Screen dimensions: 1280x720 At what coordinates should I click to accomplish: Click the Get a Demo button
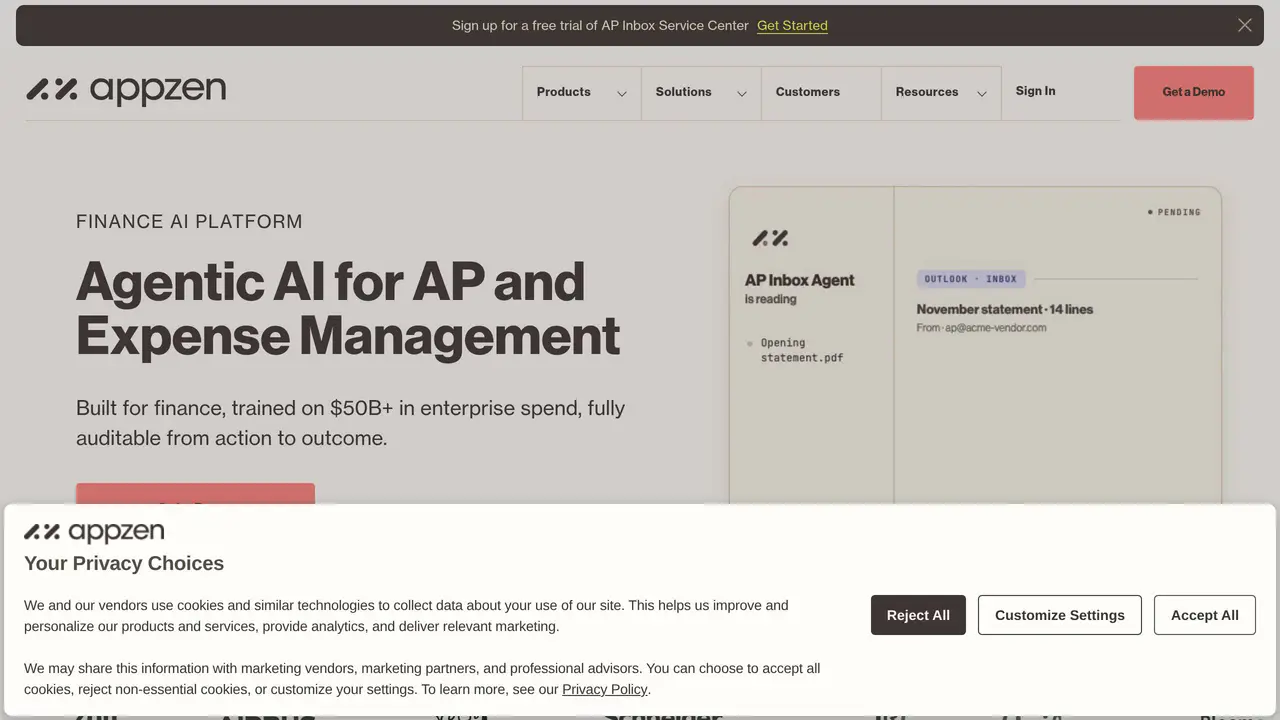[x=1193, y=92]
